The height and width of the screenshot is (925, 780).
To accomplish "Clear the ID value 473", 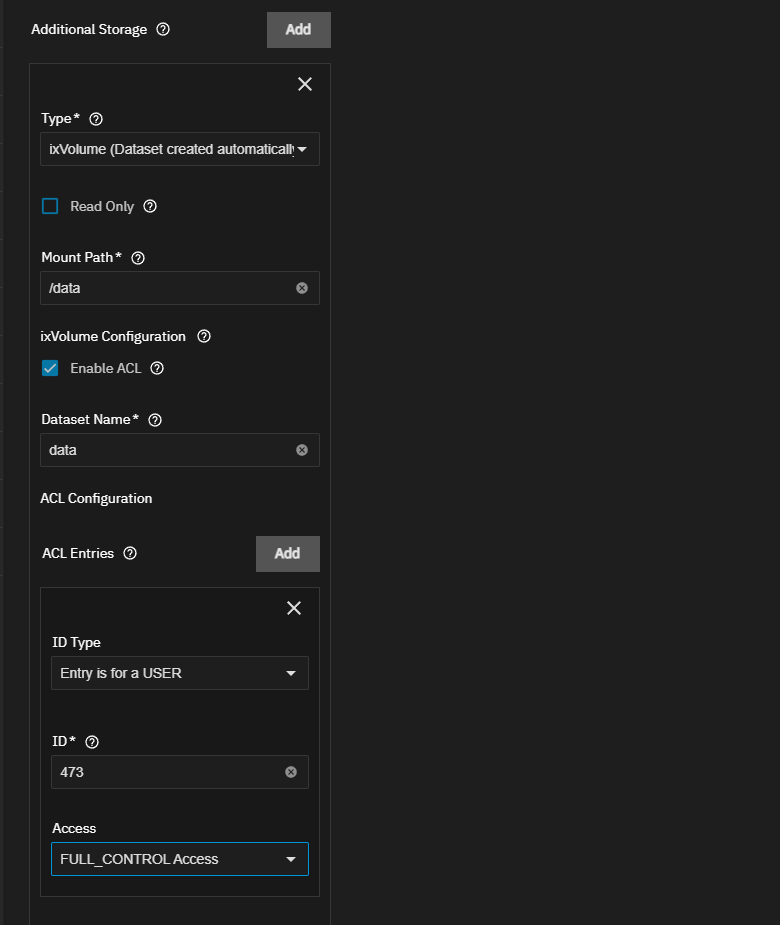I will (291, 772).
